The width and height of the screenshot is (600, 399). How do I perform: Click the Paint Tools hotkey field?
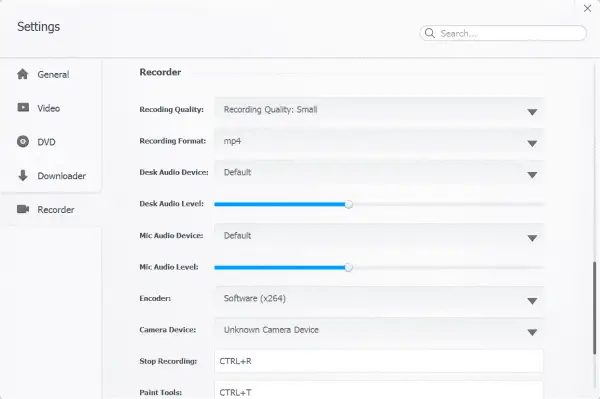coord(379,390)
